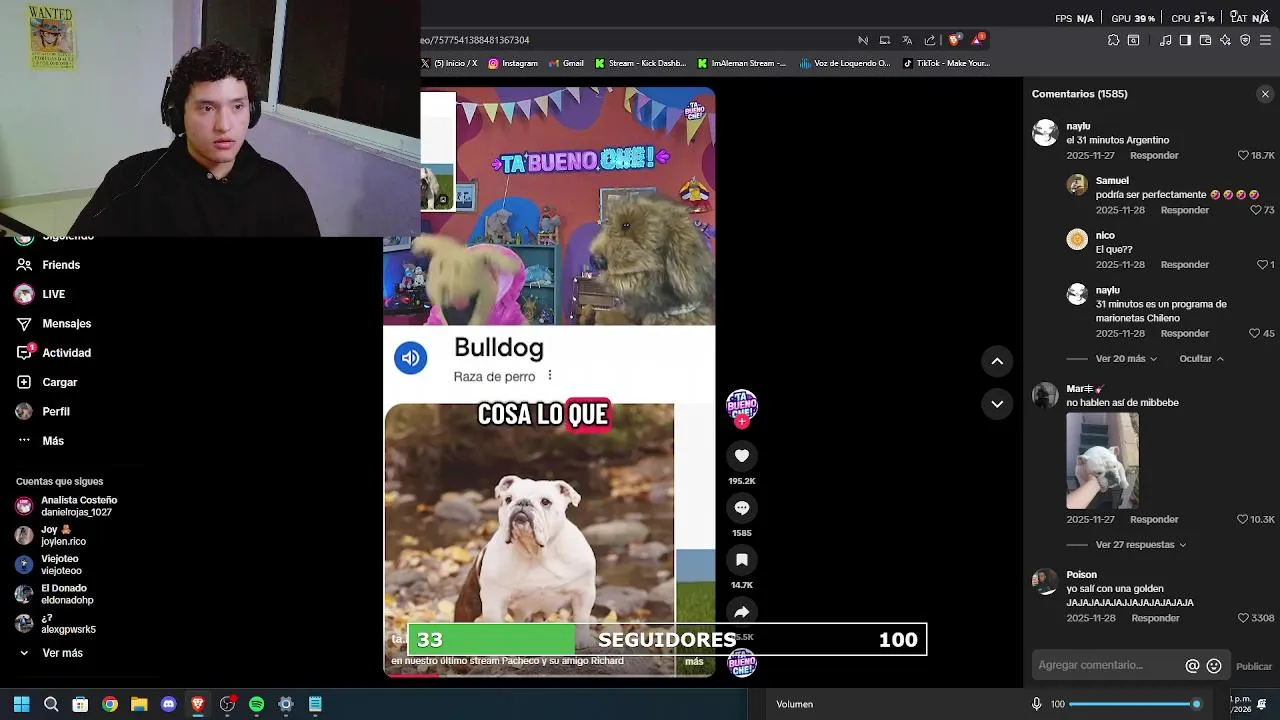Screen dimensions: 1280x720
Task: Open the Gmail bookmark
Action: [x=567, y=63]
